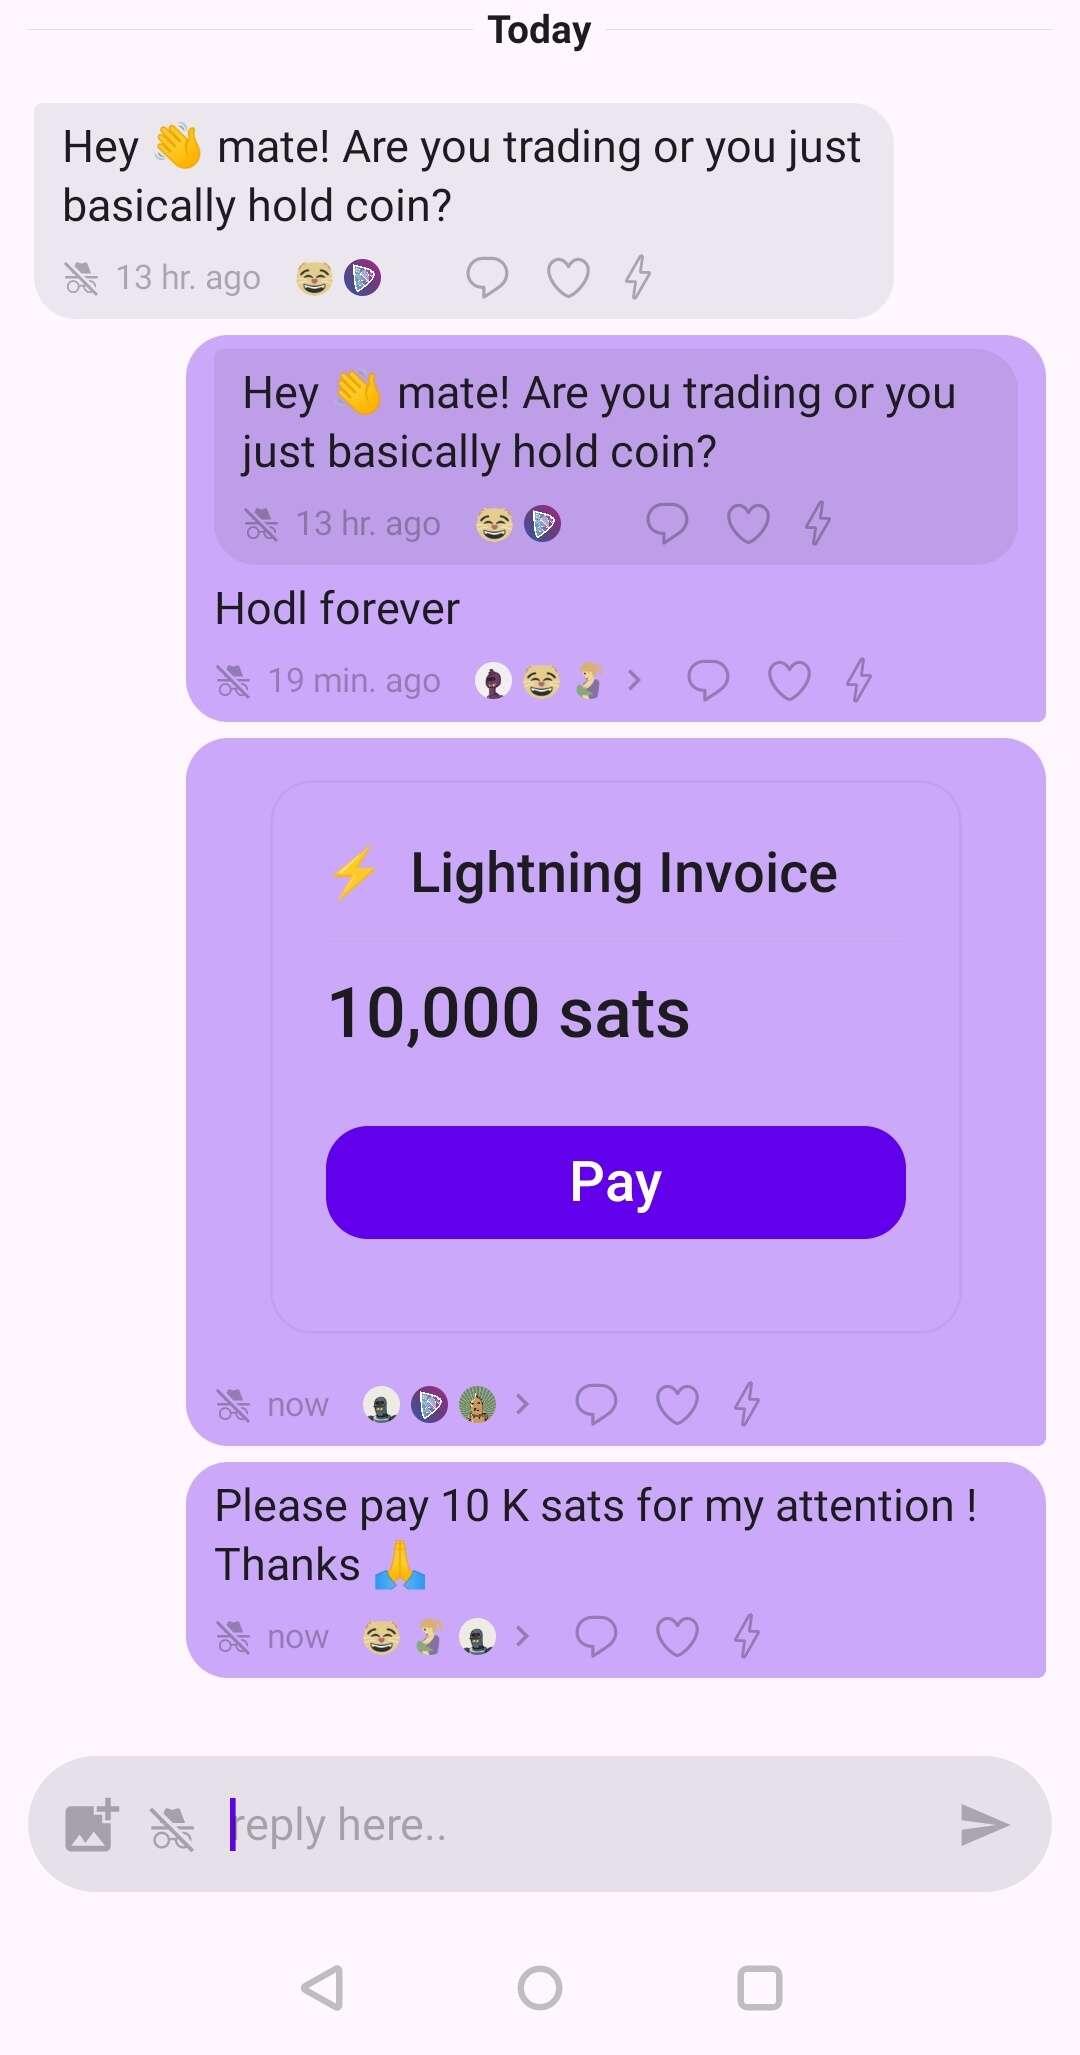
Task: Send the reply with the arrow icon
Action: (x=984, y=1825)
